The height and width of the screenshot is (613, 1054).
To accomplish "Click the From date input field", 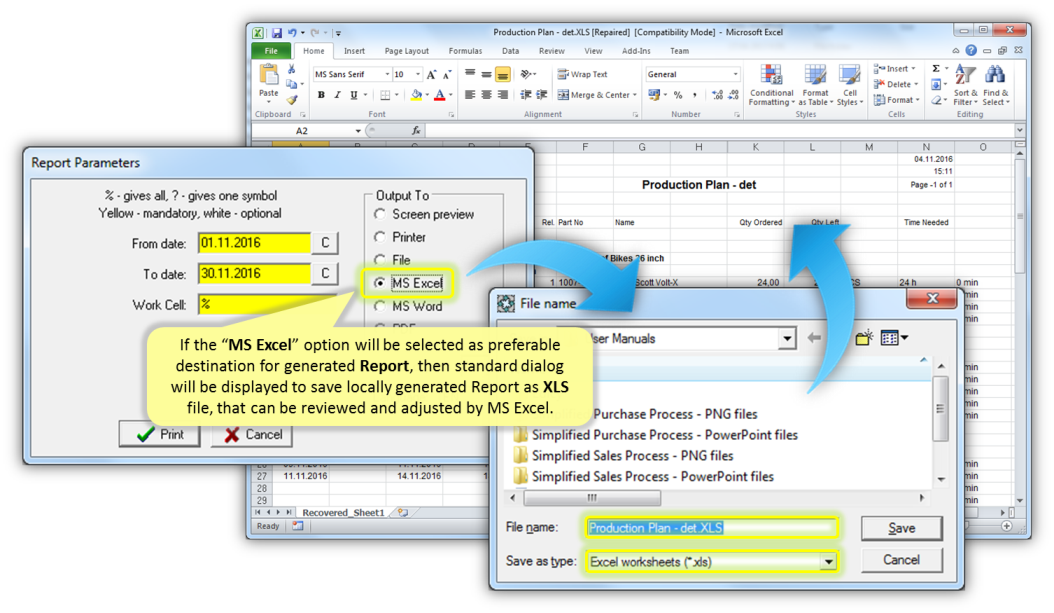I will [x=255, y=243].
